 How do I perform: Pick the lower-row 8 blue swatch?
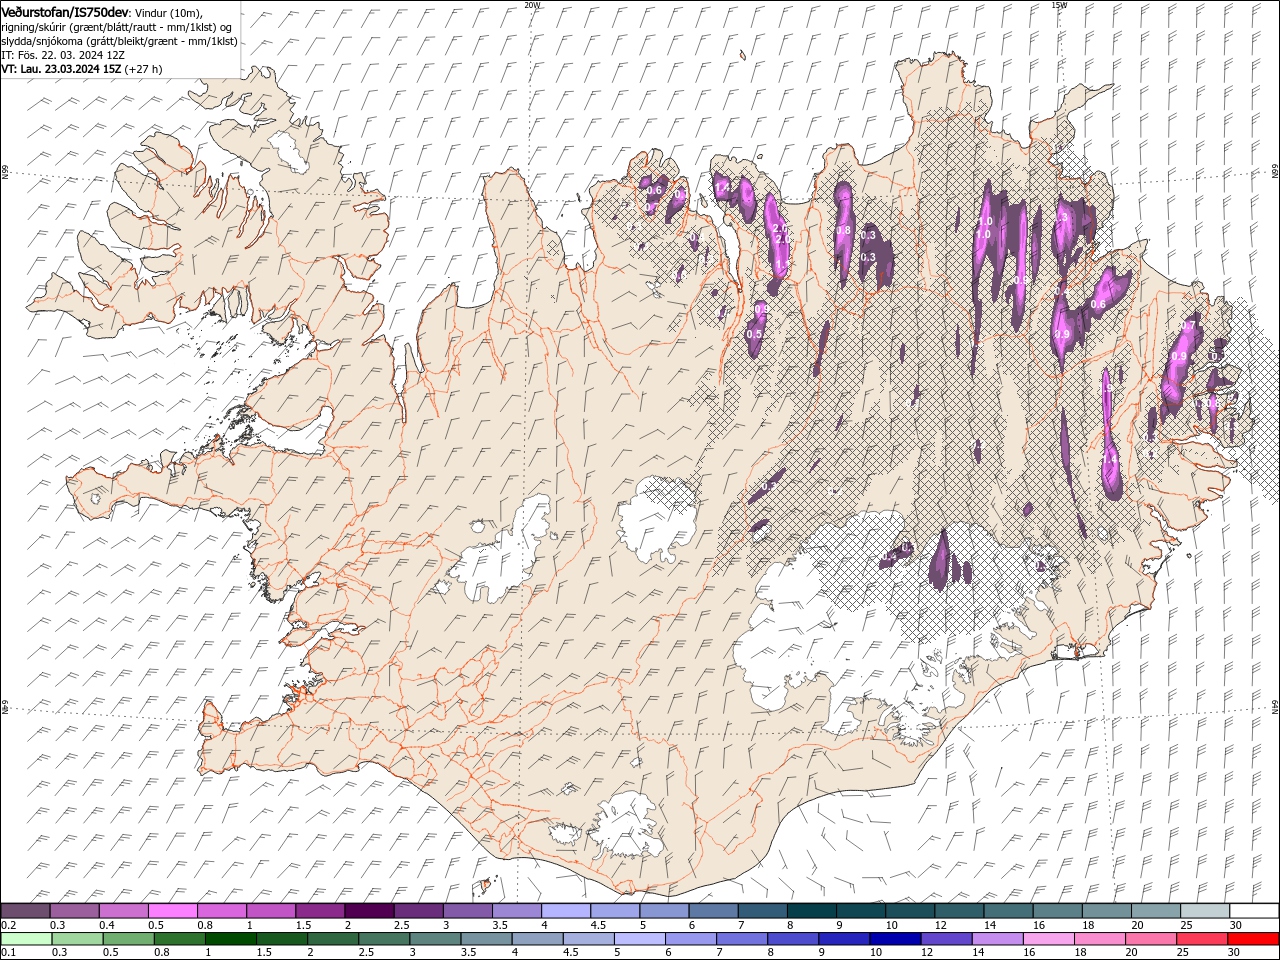click(x=792, y=939)
